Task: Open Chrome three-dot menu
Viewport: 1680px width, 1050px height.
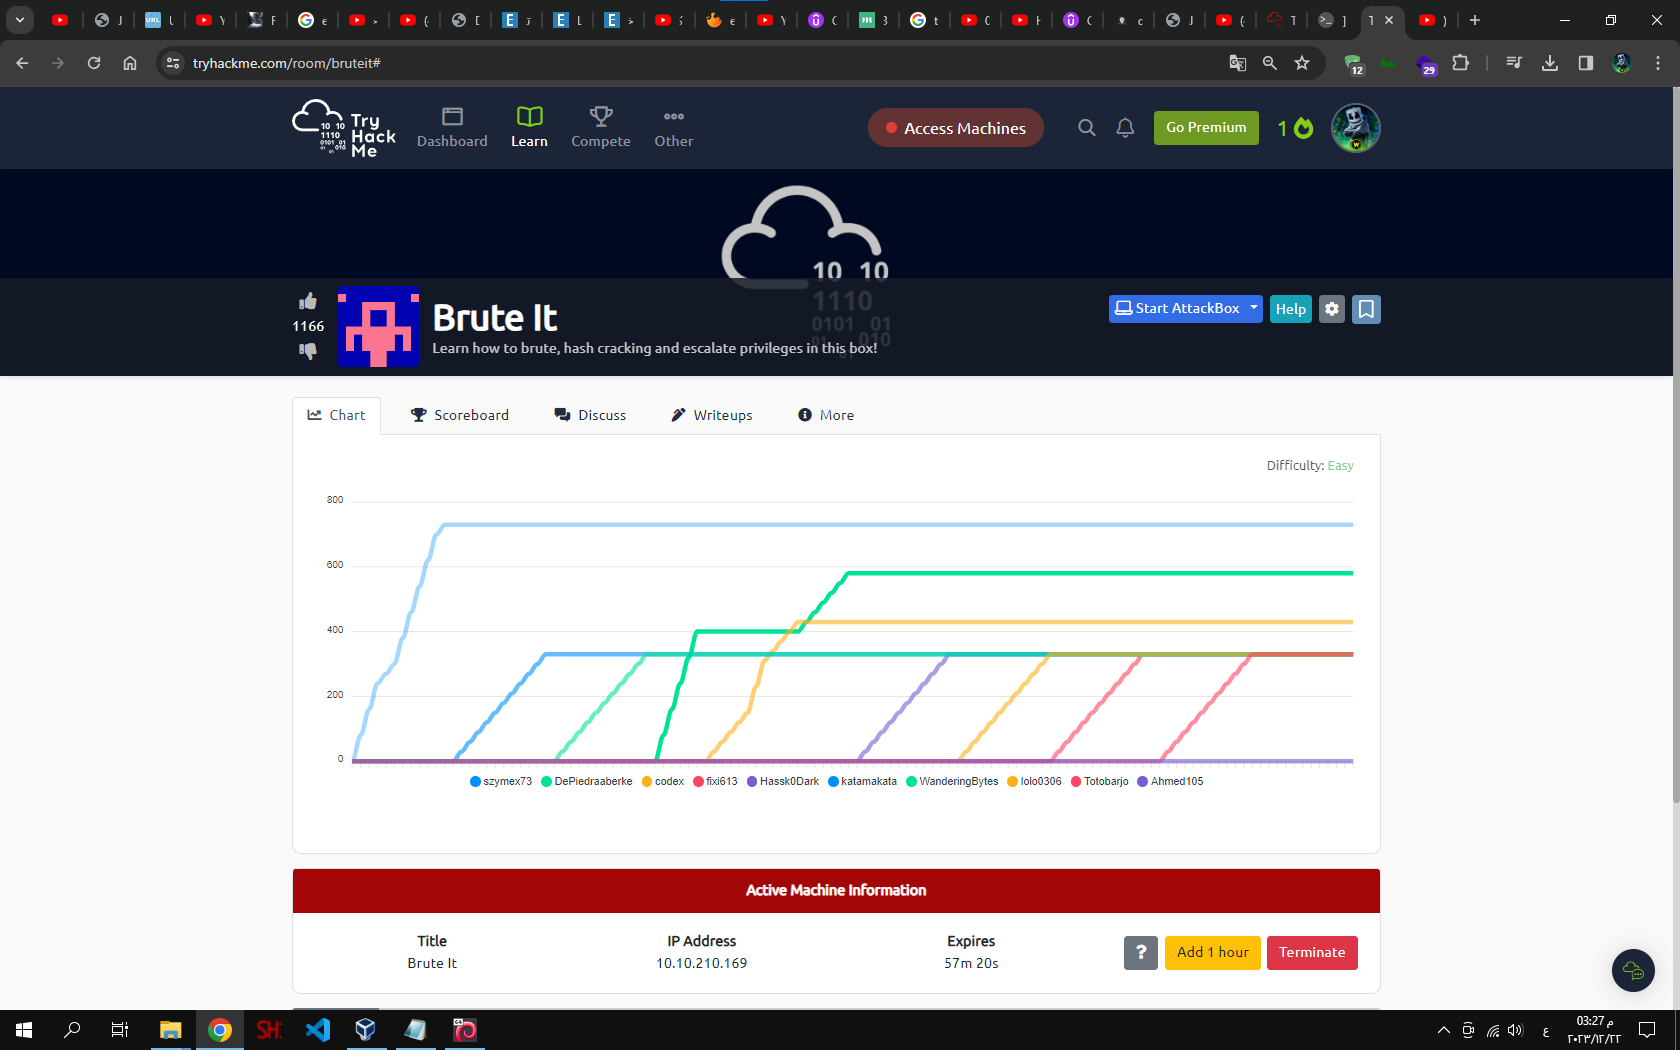Action: (1657, 63)
